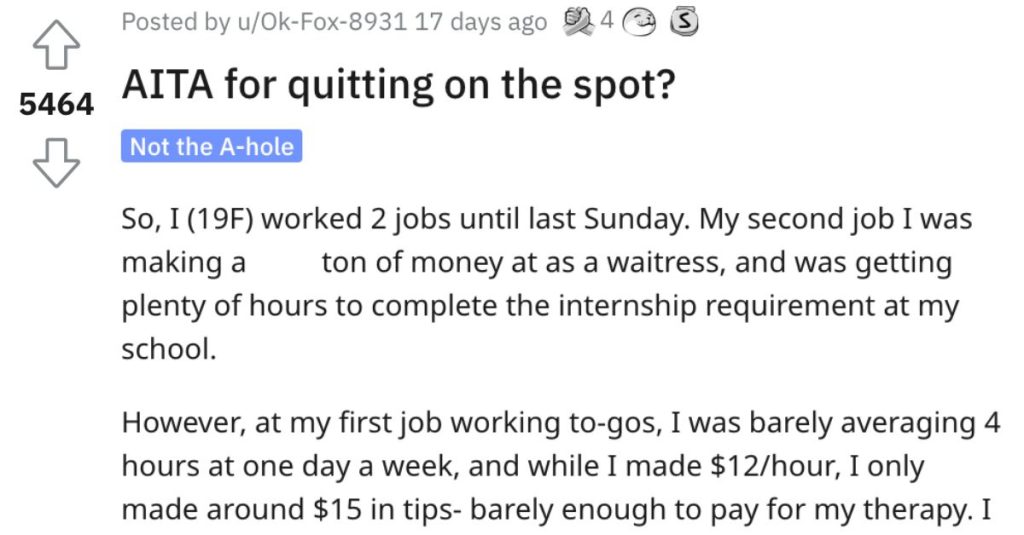Image resolution: width=1024 pixels, height=535 pixels.
Task: Upvote the post with the up arrow
Action: (x=56, y=44)
